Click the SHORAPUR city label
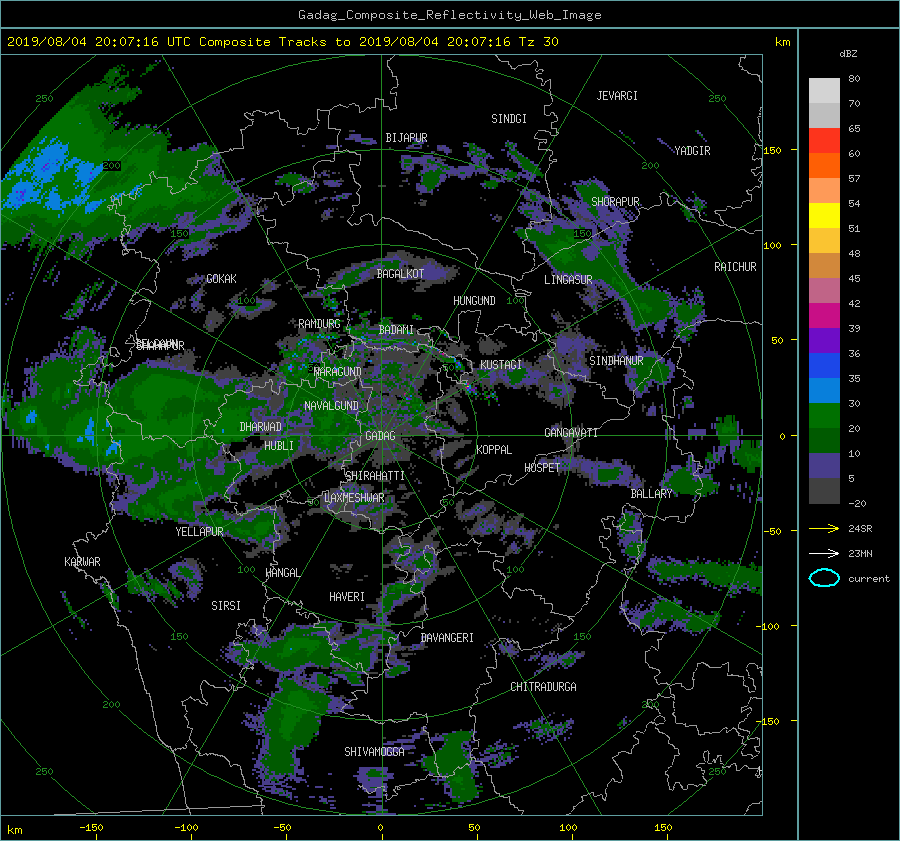Screen dimensions: 900x841 [615, 202]
